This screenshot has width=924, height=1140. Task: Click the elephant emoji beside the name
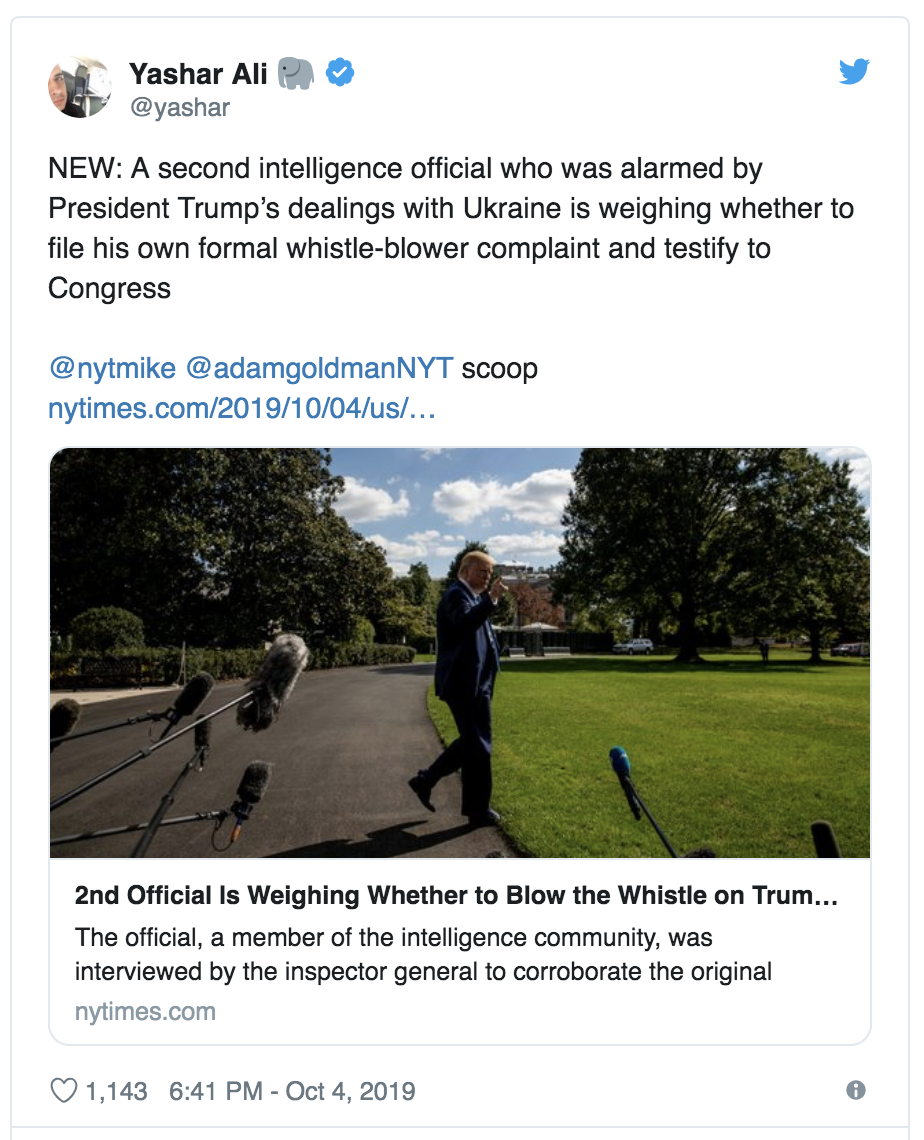[297, 72]
